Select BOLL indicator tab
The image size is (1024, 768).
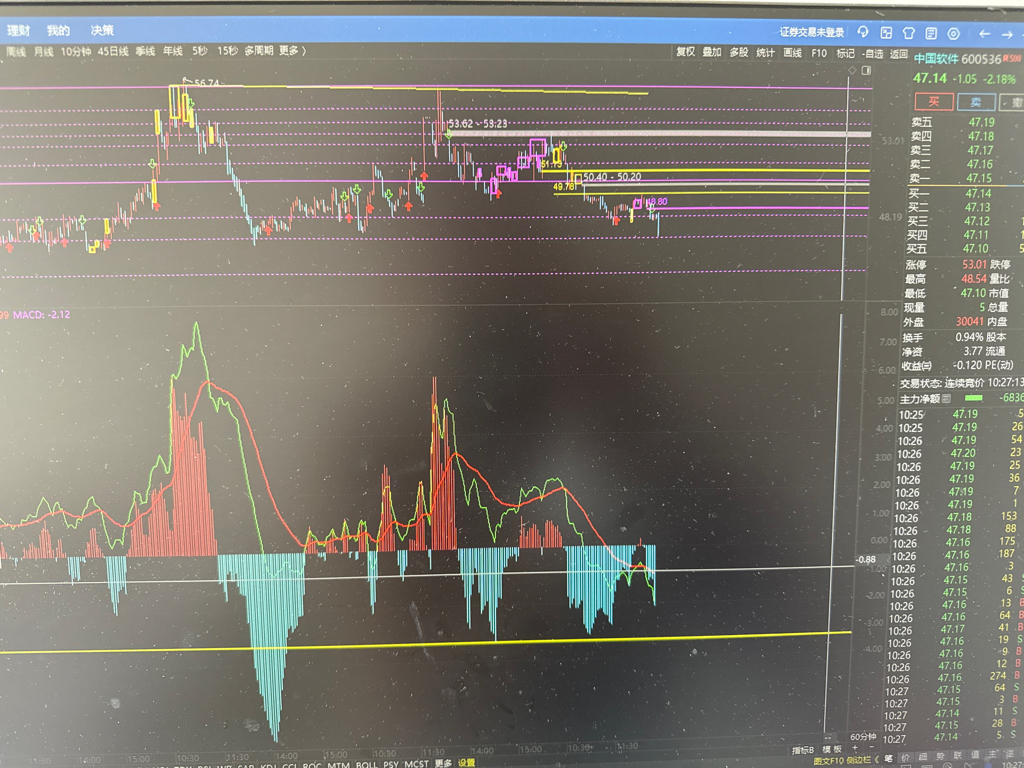tap(366, 764)
